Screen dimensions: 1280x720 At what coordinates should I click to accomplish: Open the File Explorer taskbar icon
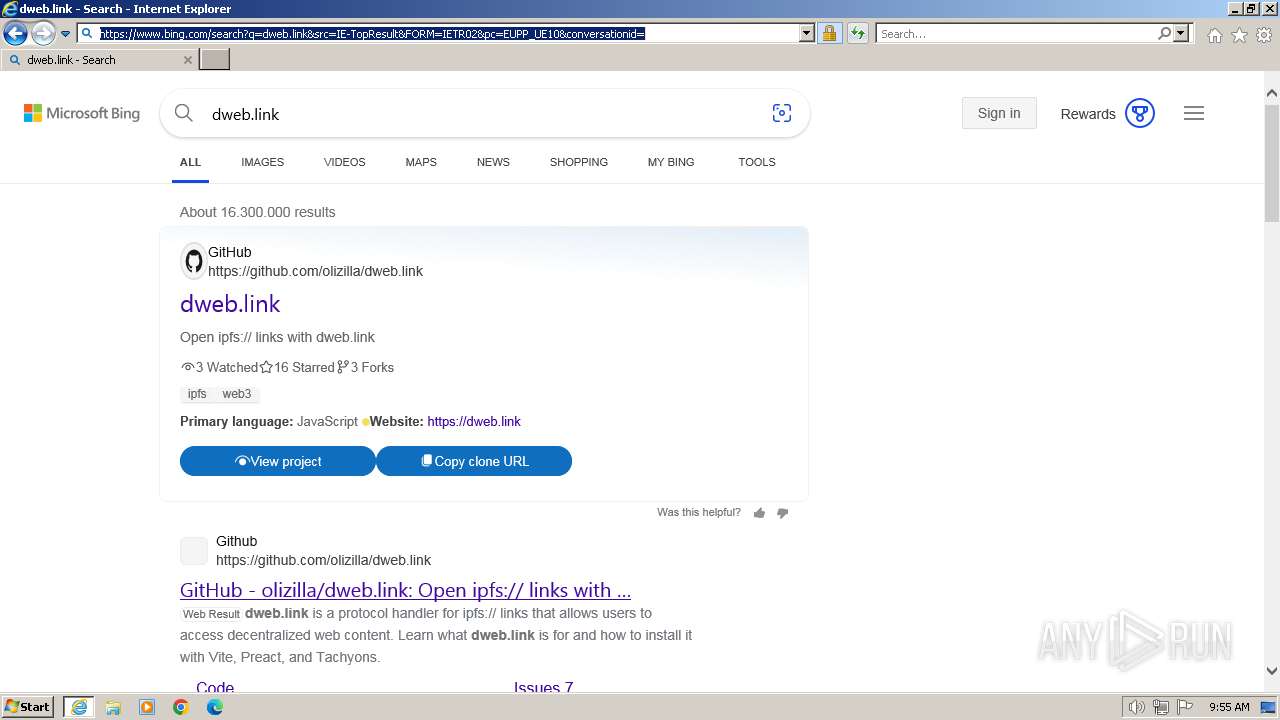coord(113,707)
